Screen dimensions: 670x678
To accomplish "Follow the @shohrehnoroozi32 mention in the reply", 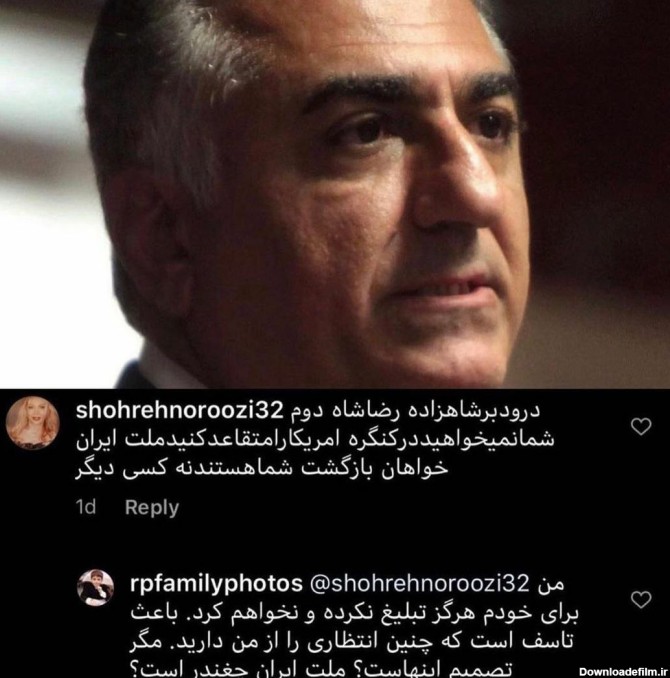I will [x=420, y=583].
